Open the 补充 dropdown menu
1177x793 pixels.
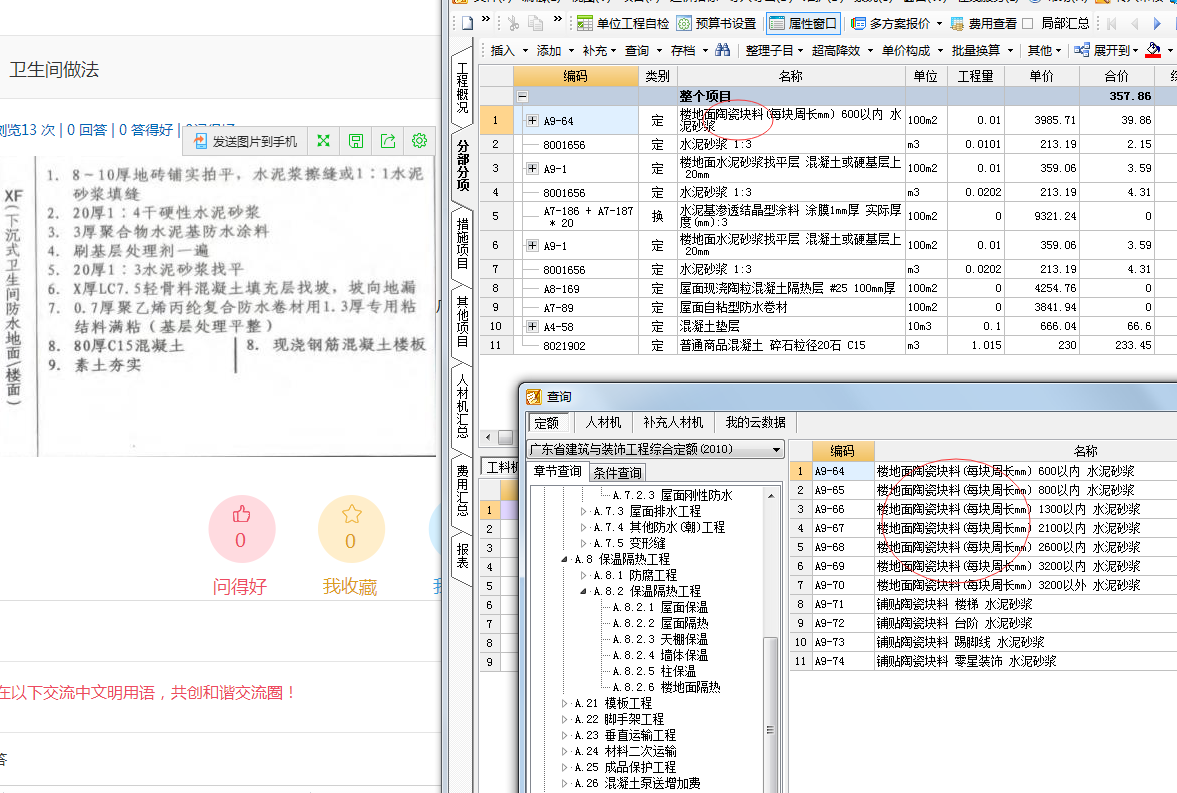(599, 50)
